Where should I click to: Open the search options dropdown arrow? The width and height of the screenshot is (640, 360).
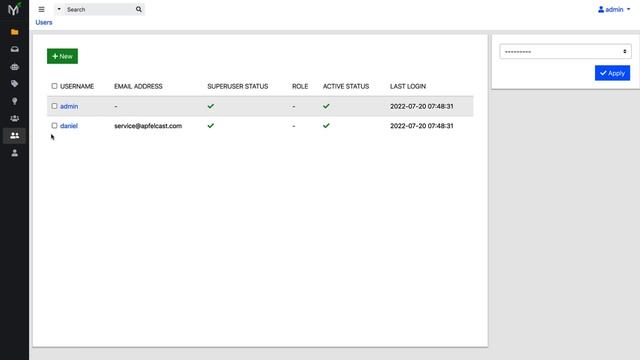59,9
